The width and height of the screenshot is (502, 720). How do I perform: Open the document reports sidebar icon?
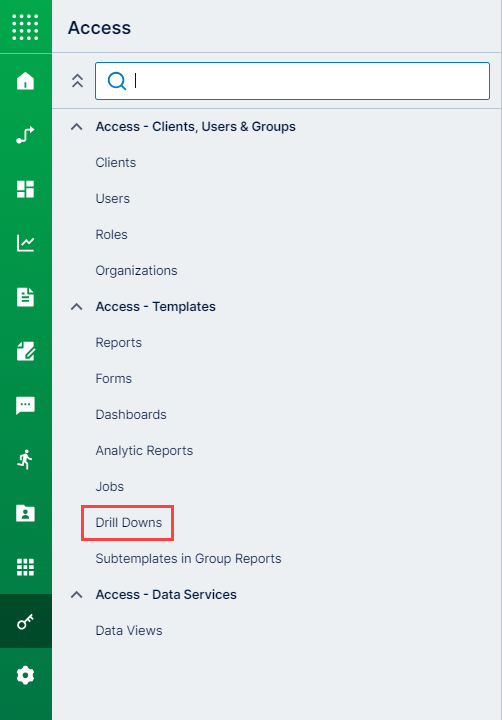click(x=25, y=297)
